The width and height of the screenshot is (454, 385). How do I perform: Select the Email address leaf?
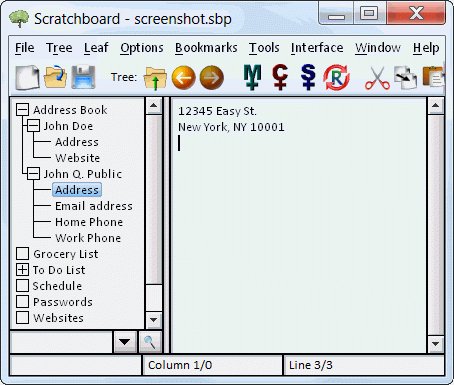[x=94, y=206]
